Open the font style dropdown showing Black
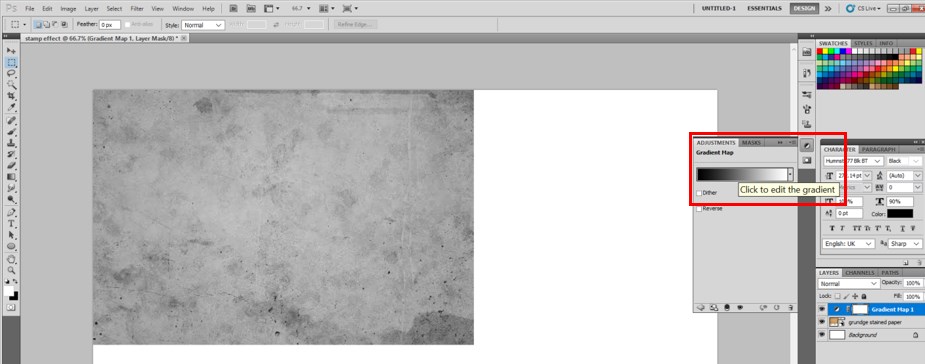This screenshot has height=364, width=925. click(904, 161)
